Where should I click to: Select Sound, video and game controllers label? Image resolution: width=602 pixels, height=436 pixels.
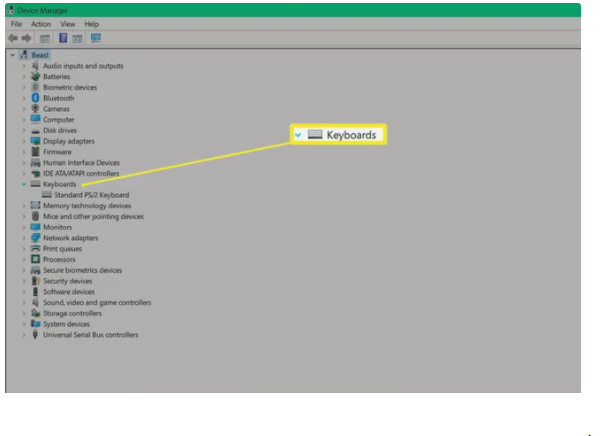pos(97,302)
